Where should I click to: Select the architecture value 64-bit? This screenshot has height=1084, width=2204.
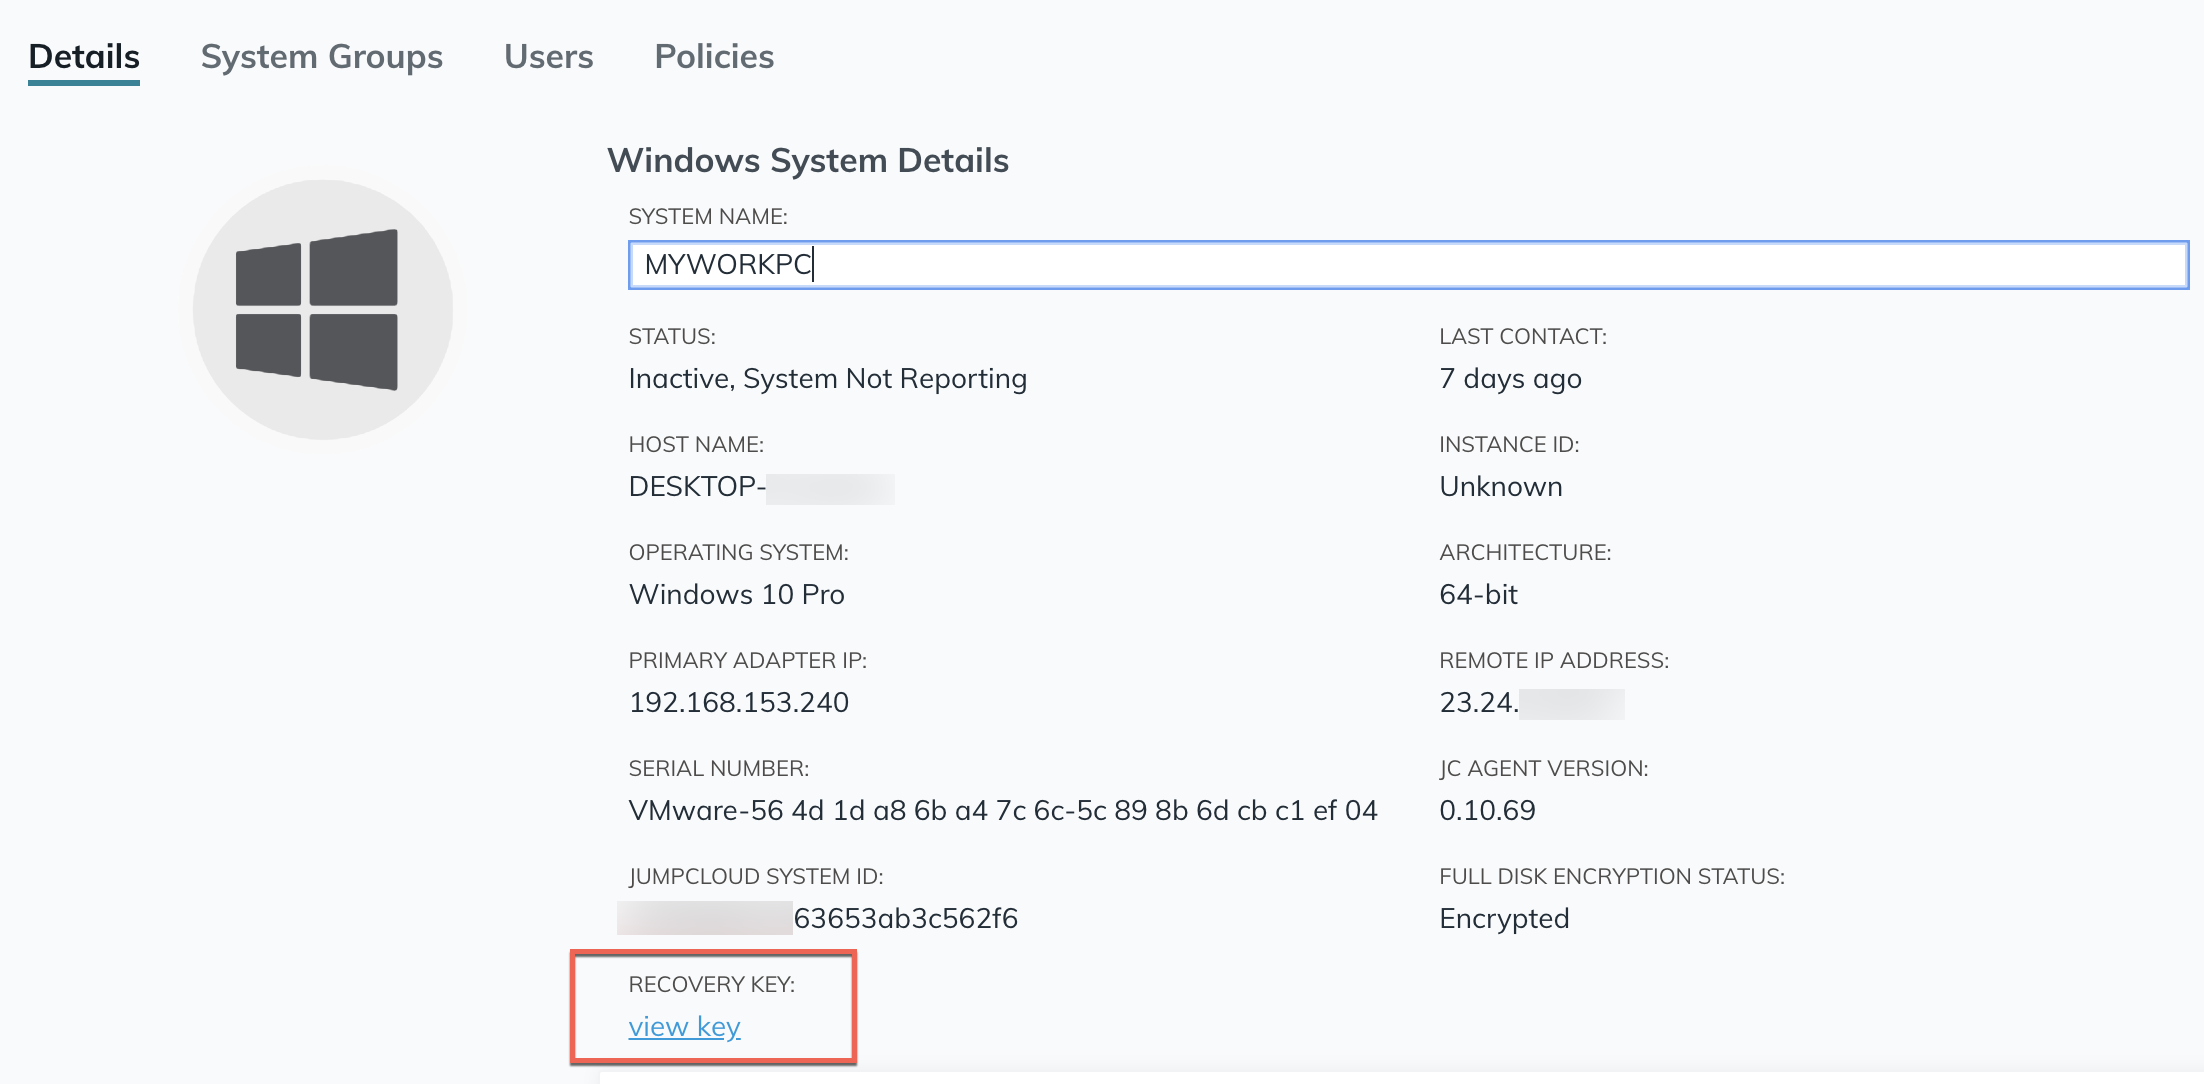point(1478,595)
